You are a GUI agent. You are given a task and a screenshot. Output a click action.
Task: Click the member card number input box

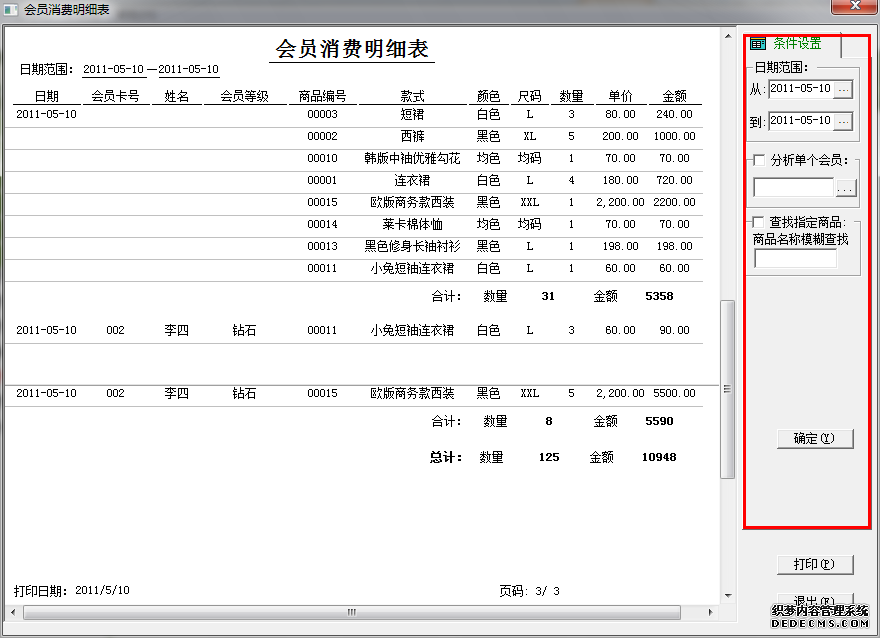(793, 186)
